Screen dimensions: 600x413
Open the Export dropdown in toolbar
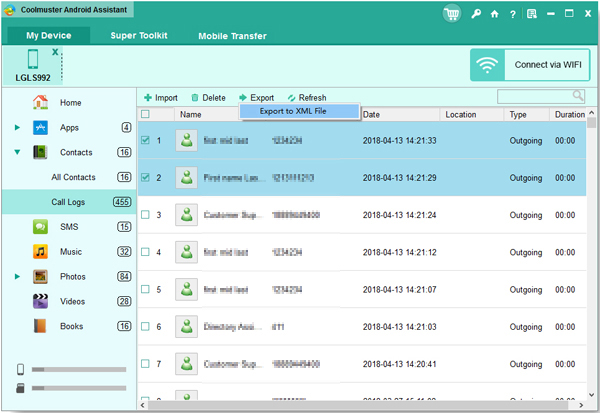pyautogui.click(x=256, y=98)
